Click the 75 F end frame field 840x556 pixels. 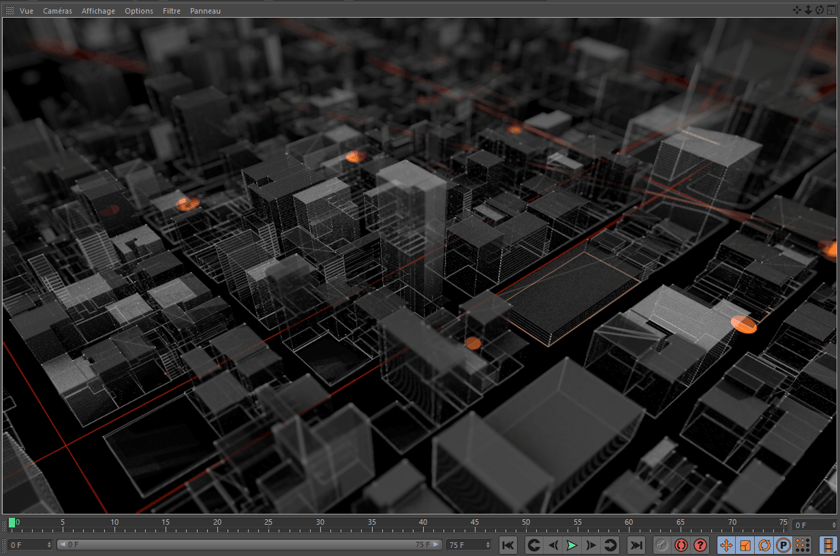[x=465, y=545]
